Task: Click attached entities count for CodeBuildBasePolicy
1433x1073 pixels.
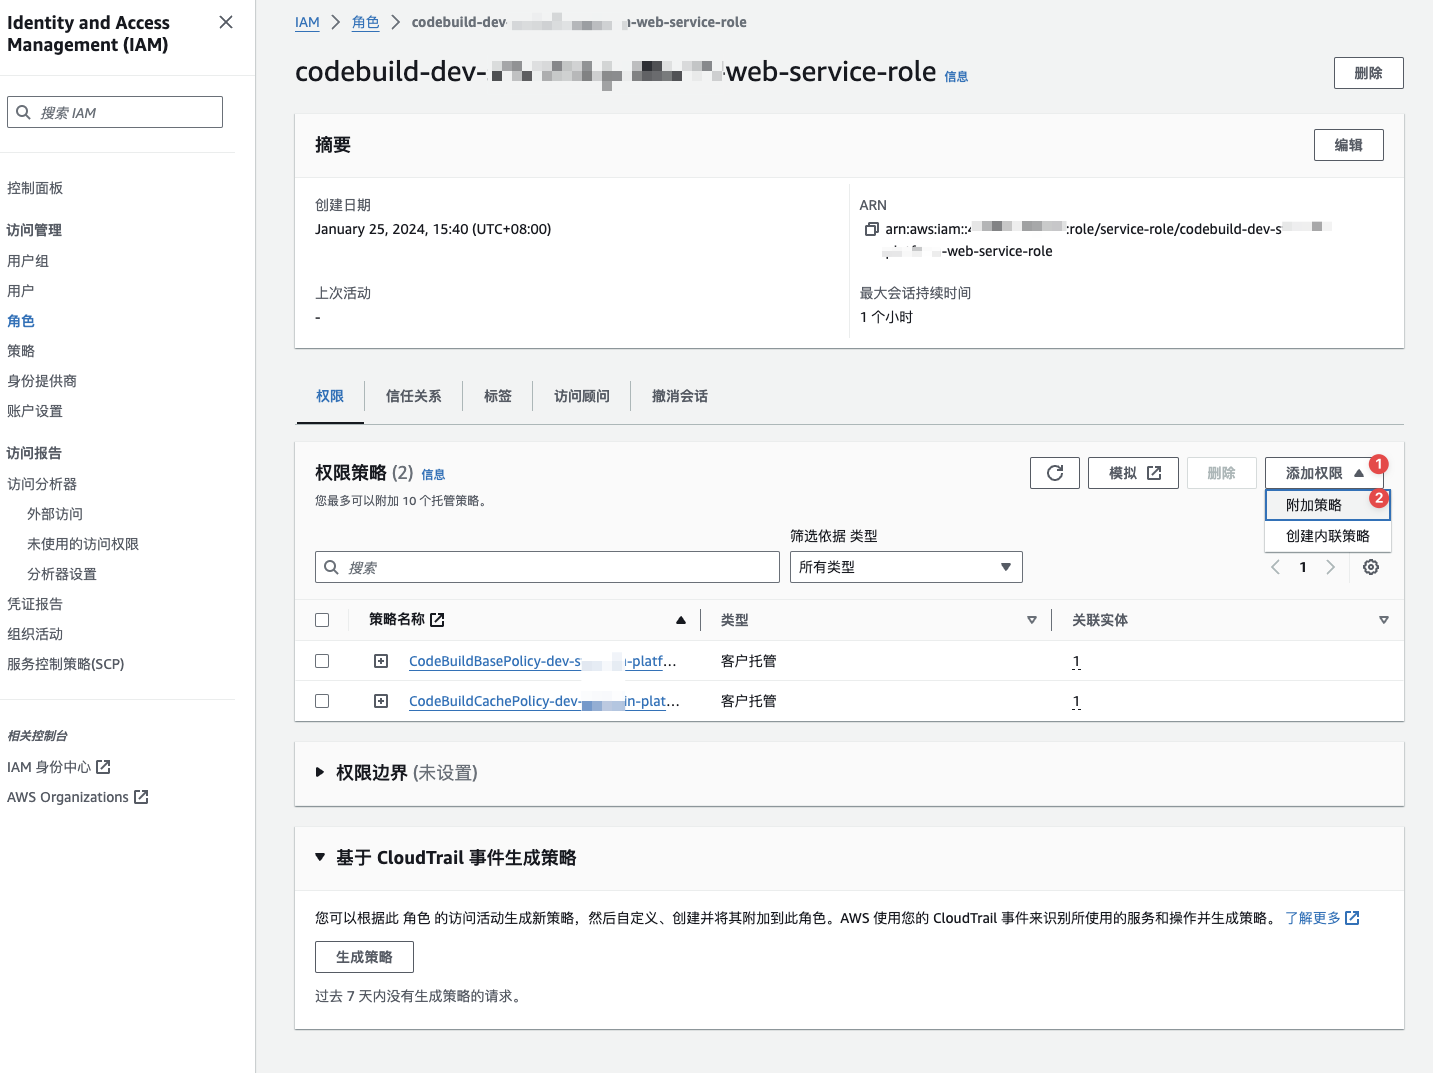Action: (x=1076, y=661)
